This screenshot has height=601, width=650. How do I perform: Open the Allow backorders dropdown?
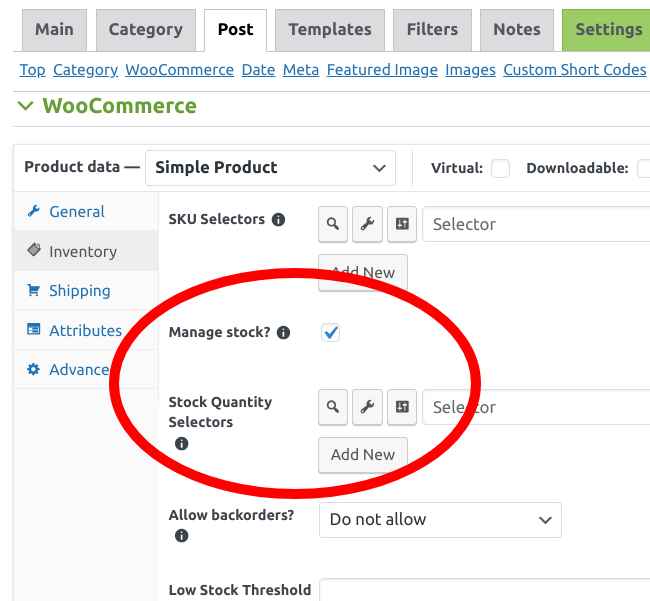tap(440, 520)
